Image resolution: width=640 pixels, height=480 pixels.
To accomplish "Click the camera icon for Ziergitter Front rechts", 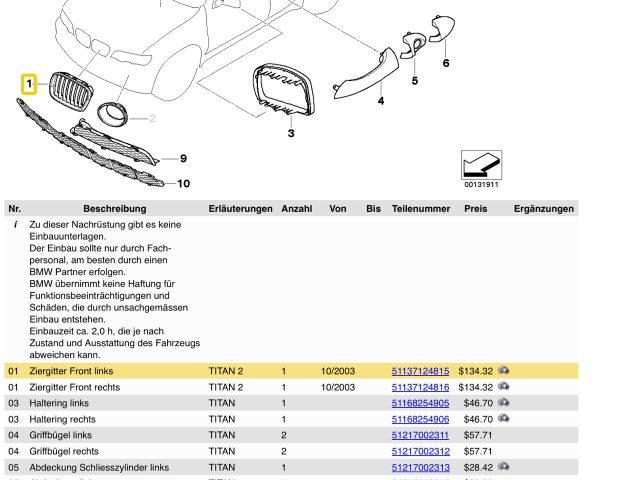I will (503, 387).
